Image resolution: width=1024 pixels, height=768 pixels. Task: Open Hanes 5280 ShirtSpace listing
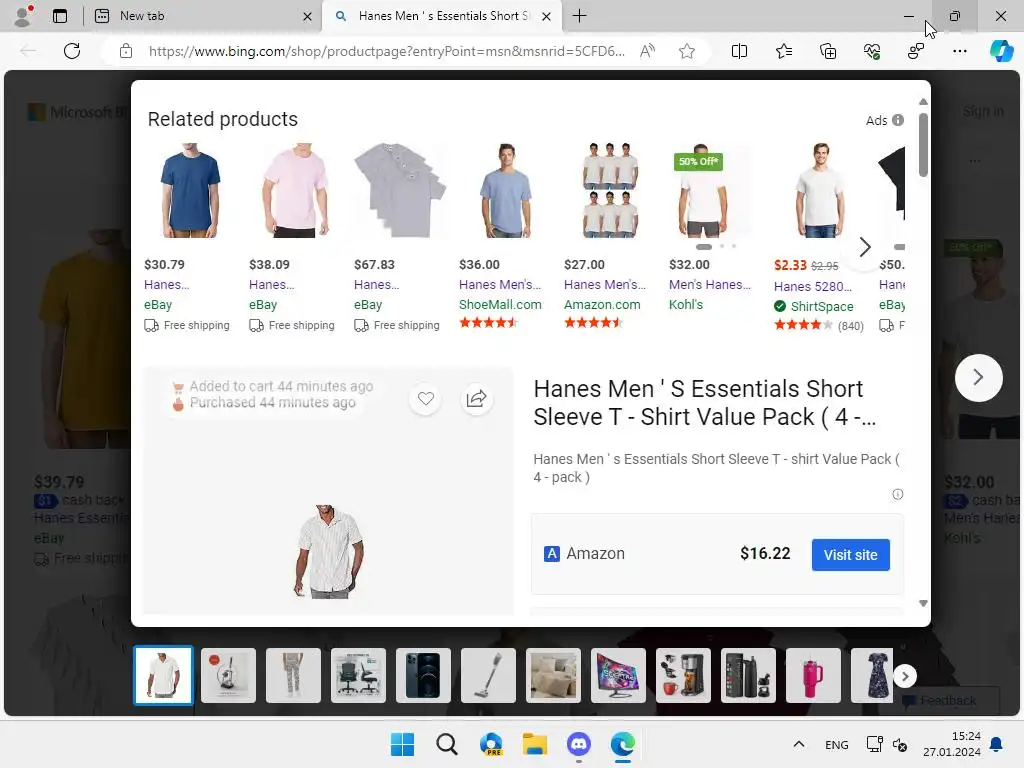pos(812,287)
